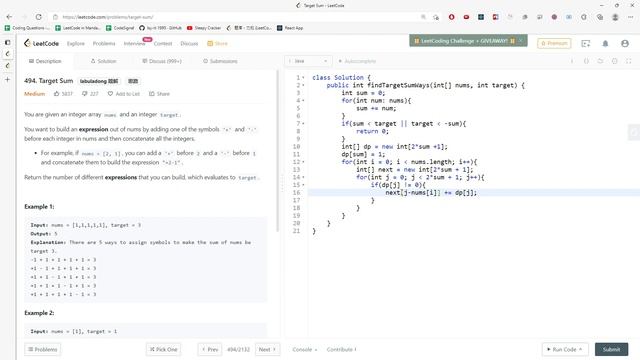640x360 pixels.
Task: Open the CodeSignal bookmark
Action: [x=120, y=28]
